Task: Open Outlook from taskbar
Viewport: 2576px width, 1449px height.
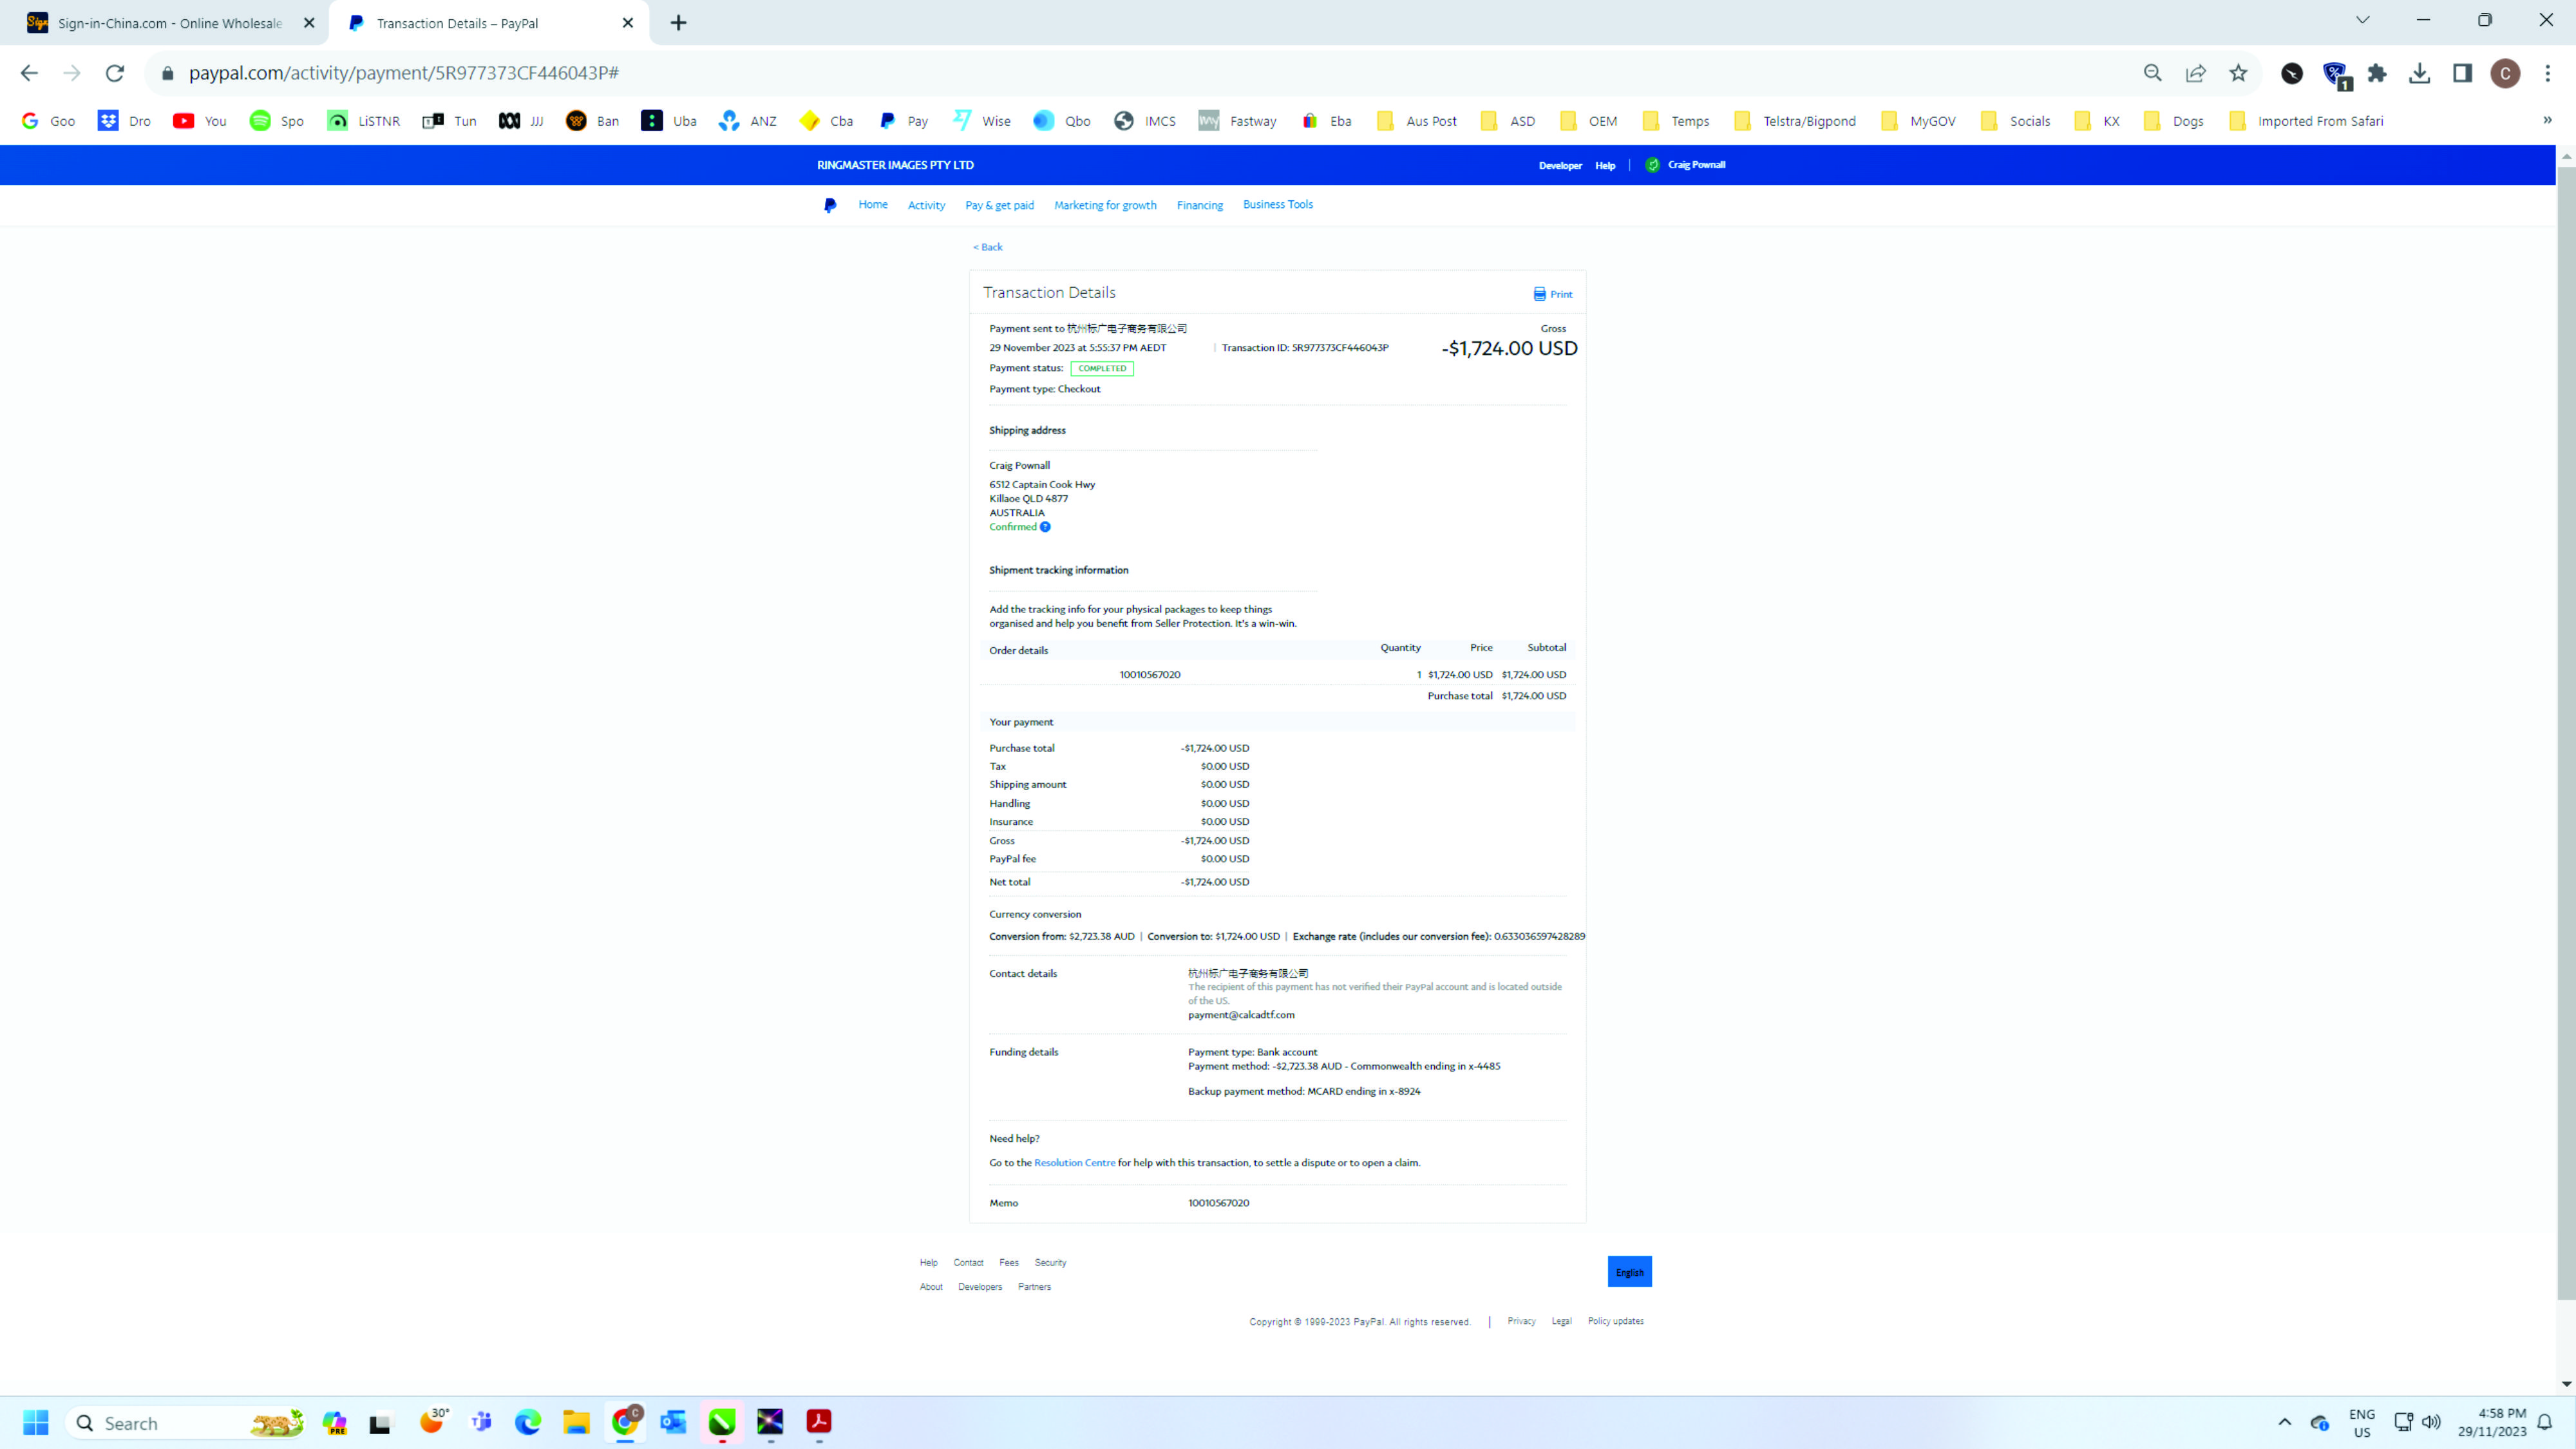Action: click(x=673, y=1422)
